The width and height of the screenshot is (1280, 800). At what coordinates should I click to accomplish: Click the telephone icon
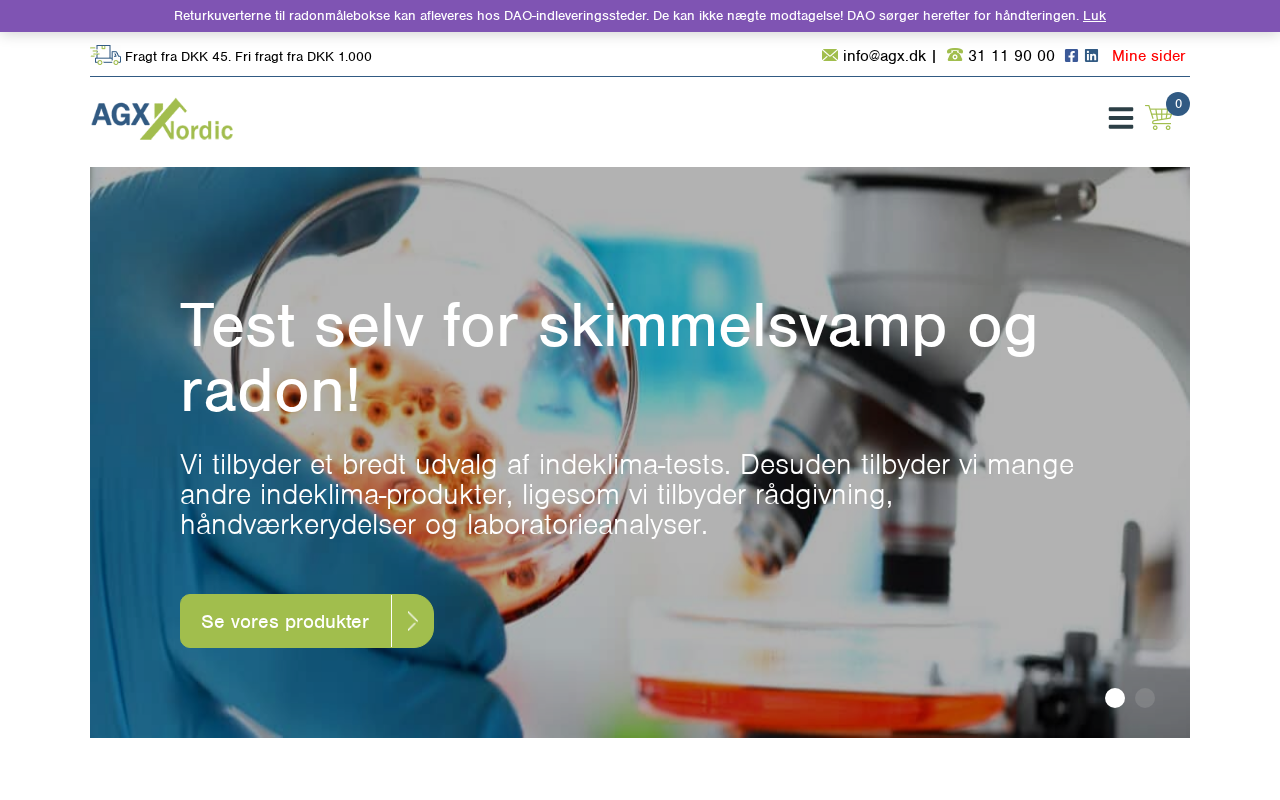955,55
